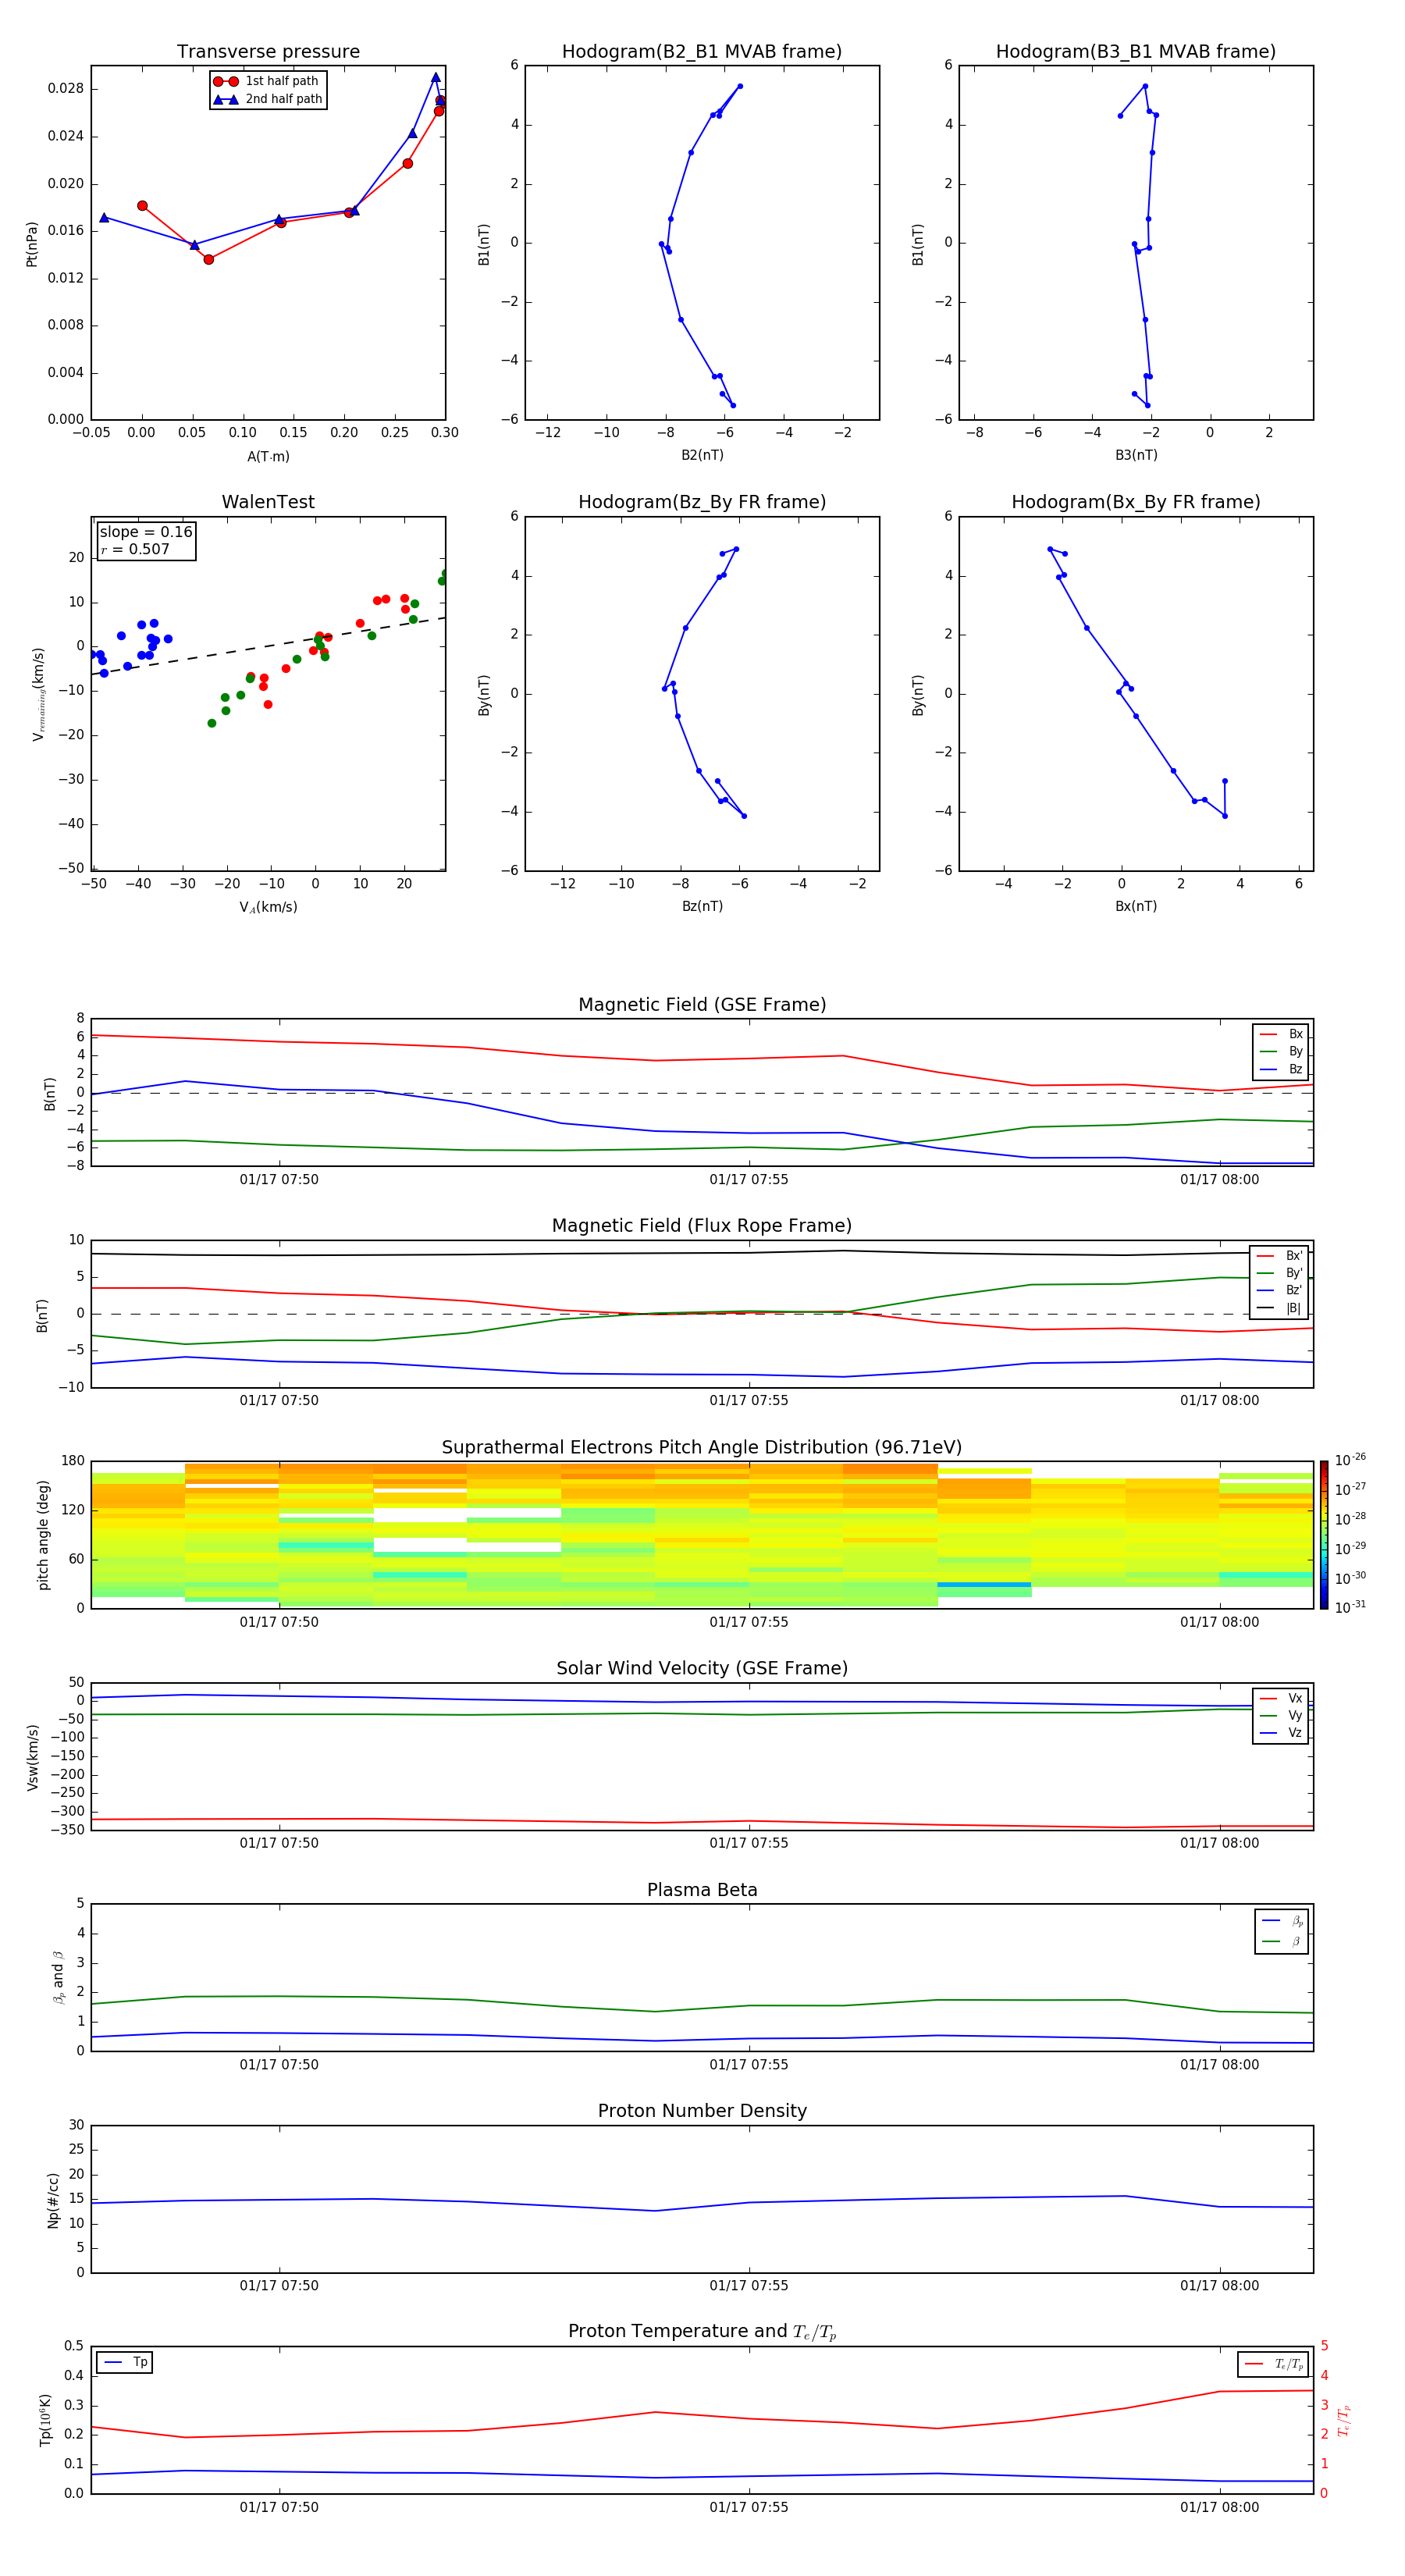
Task: Click the 'Hodogram(Bz_By FR frame)' title
Action: (702, 502)
